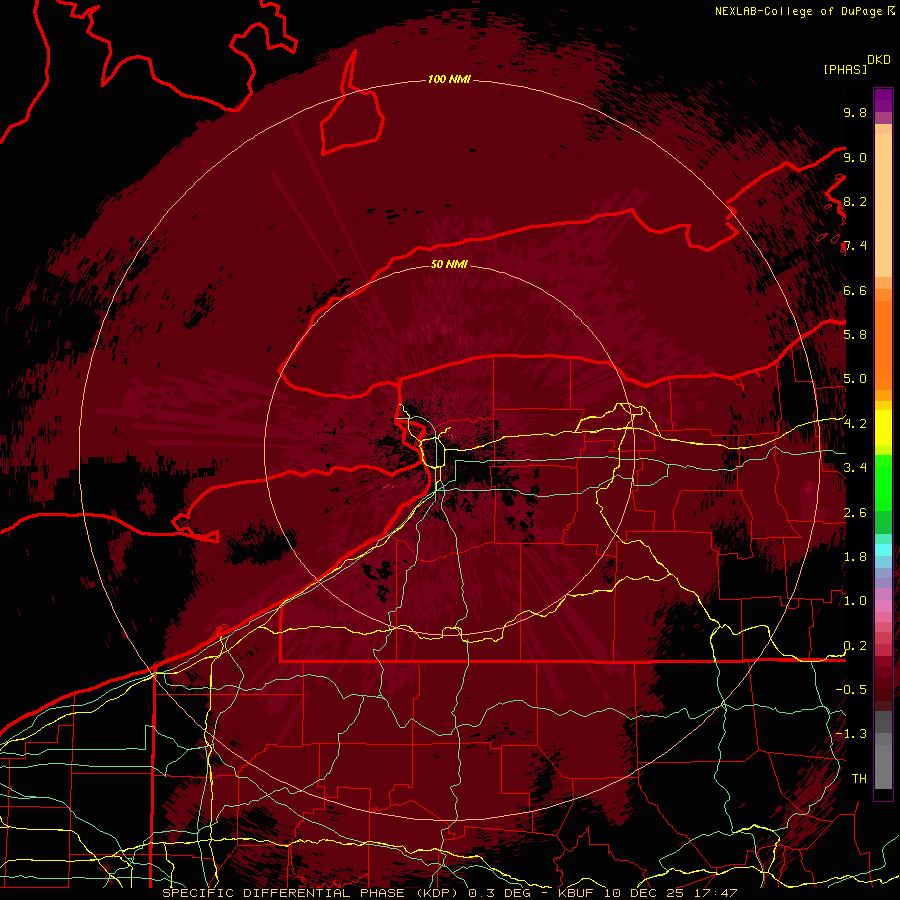Click the KBUF 10 DEC 25 17:47 timestamp

(x=647, y=893)
